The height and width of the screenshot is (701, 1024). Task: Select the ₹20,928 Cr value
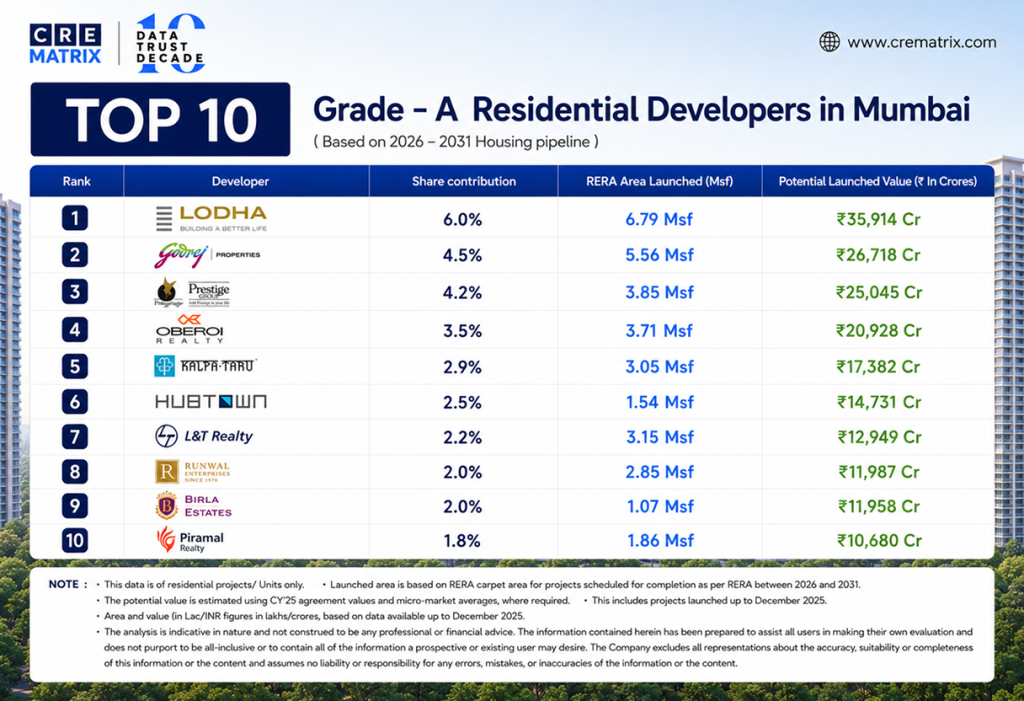pos(878,331)
